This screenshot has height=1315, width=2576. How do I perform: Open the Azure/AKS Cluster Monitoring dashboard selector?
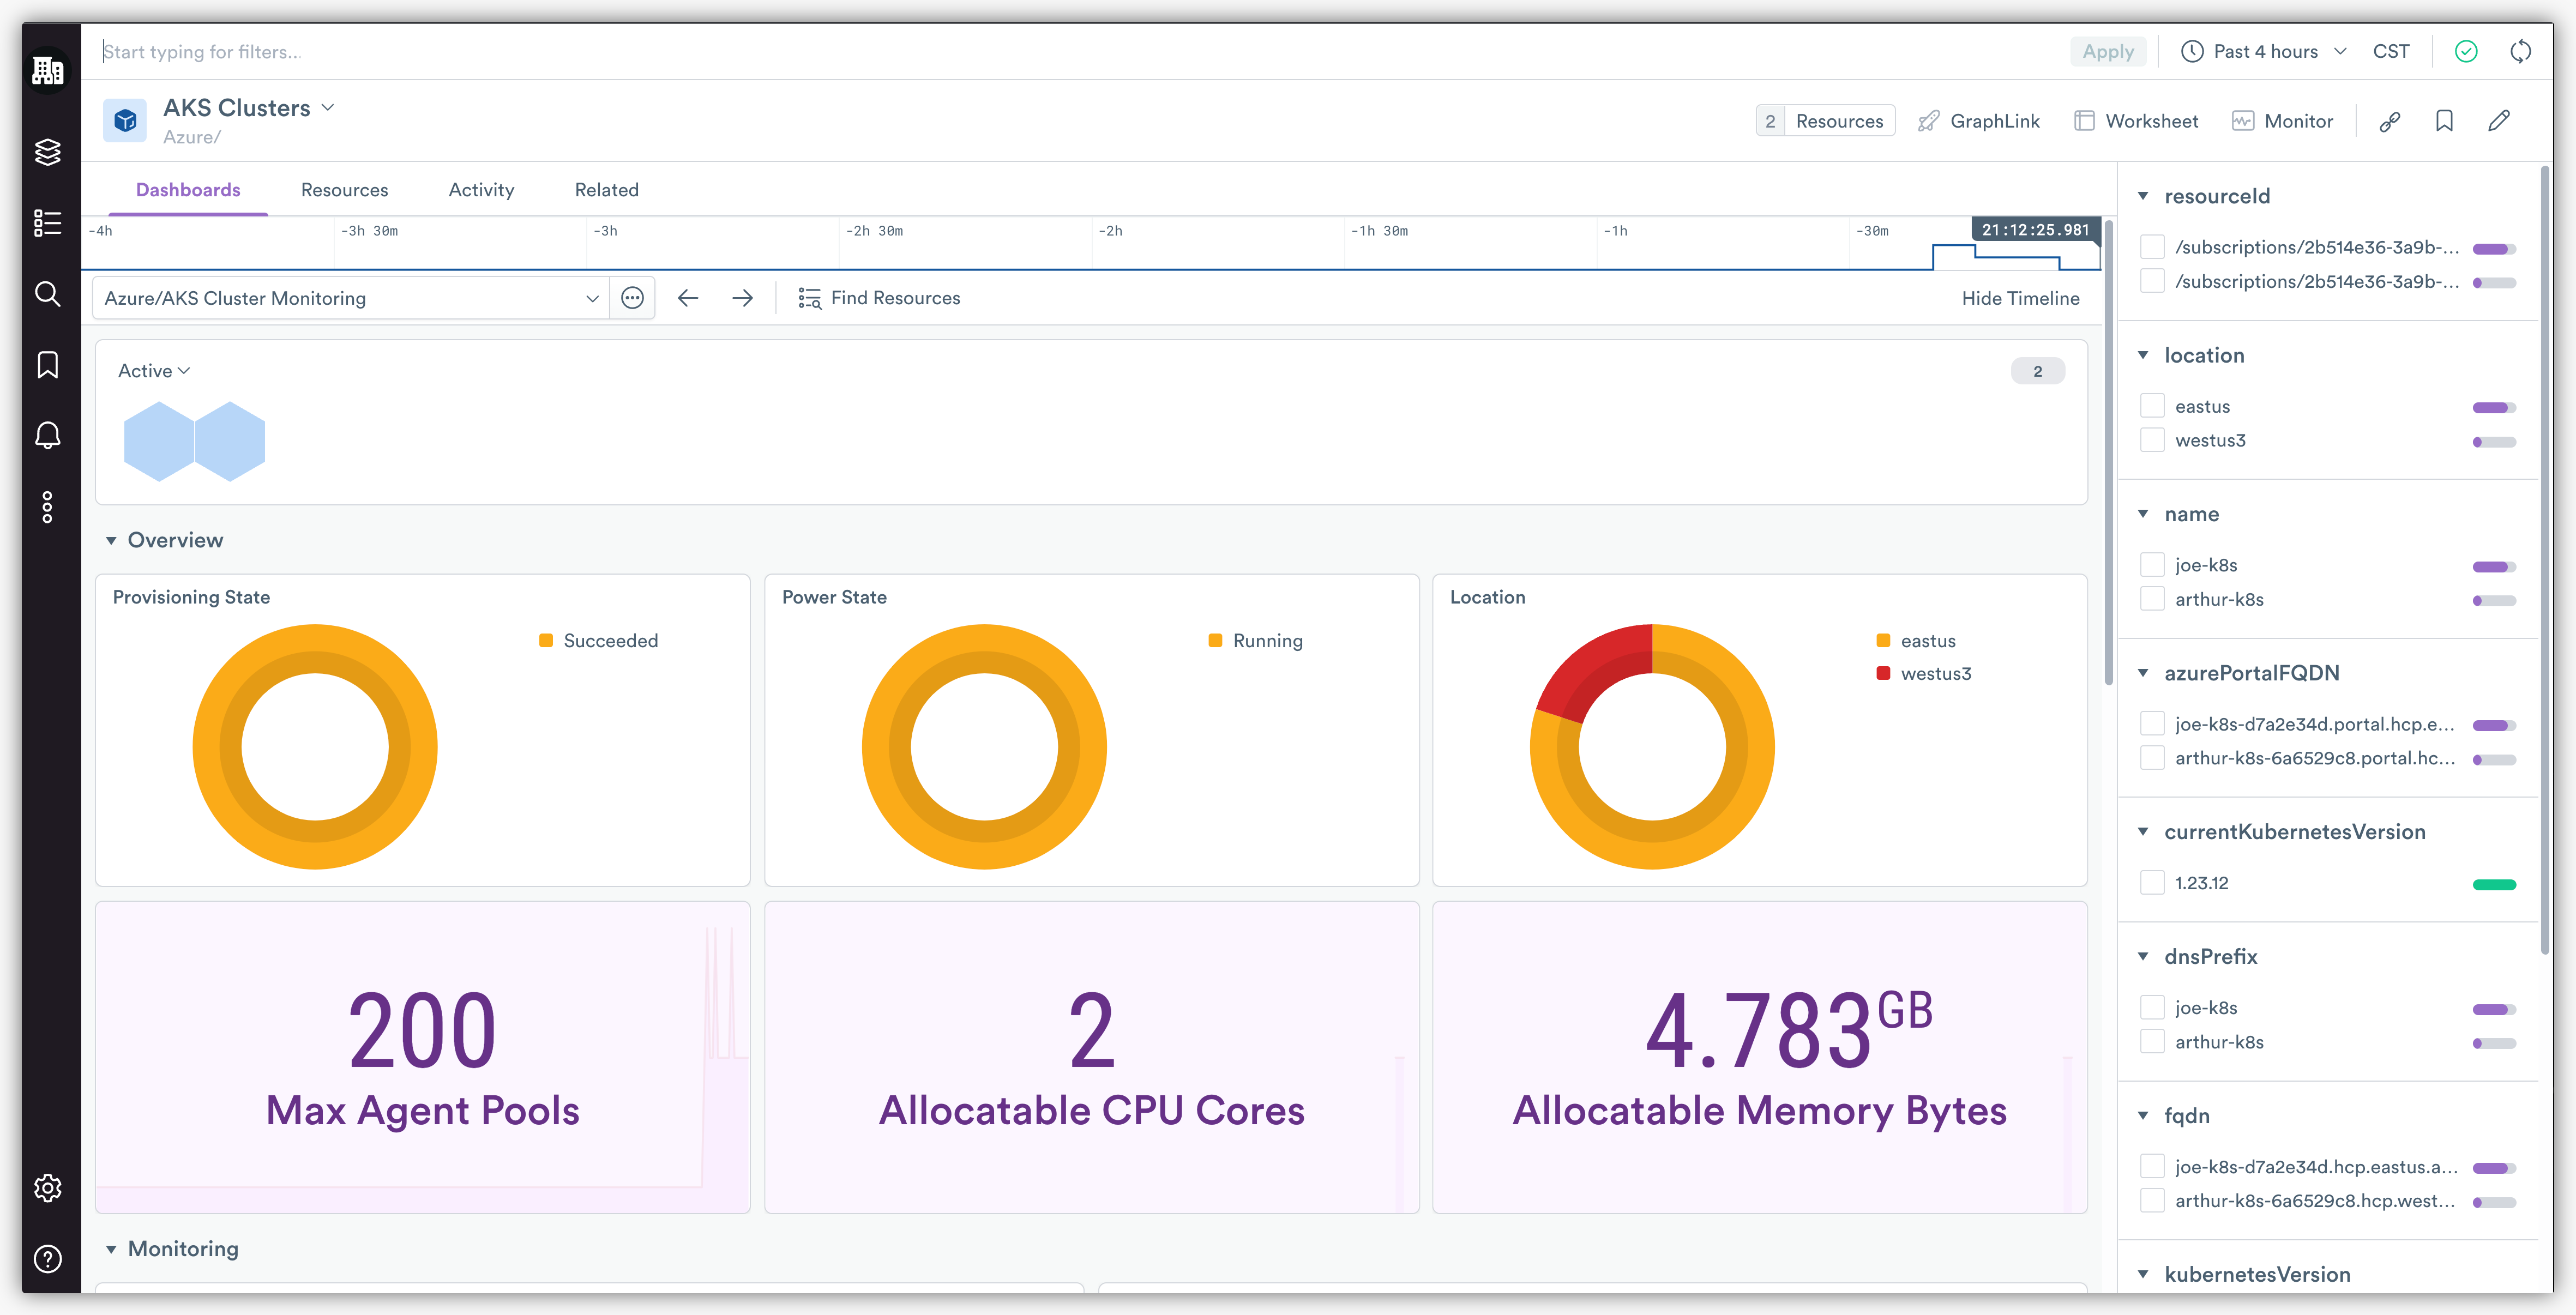point(350,298)
